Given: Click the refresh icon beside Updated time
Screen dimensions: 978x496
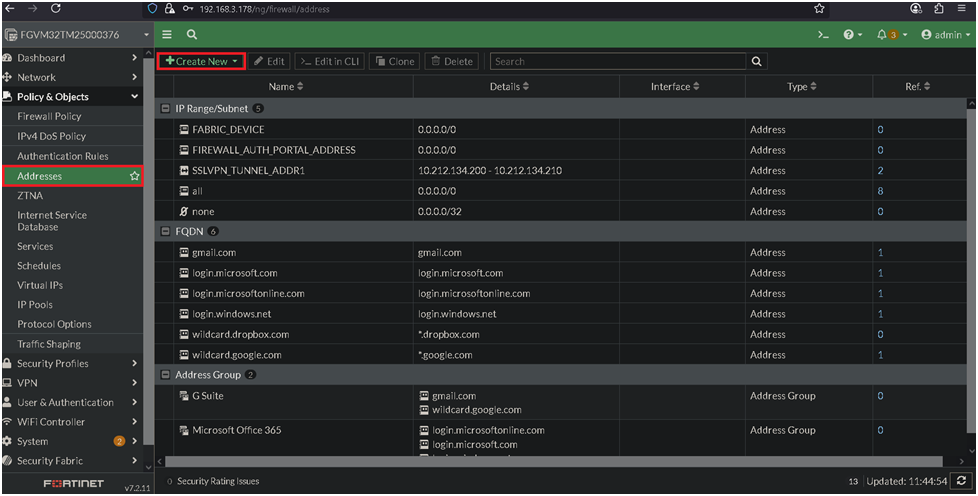Looking at the screenshot, I should click(962, 481).
